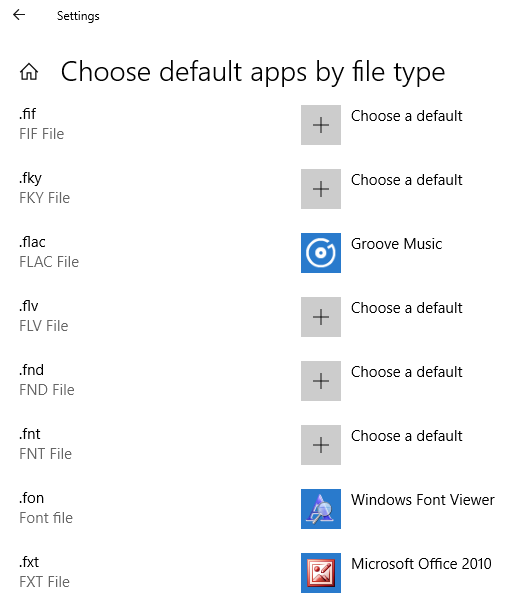Screen dimensions: 518x606
Task: Go to Settings home via house icon
Action: (x=29, y=72)
